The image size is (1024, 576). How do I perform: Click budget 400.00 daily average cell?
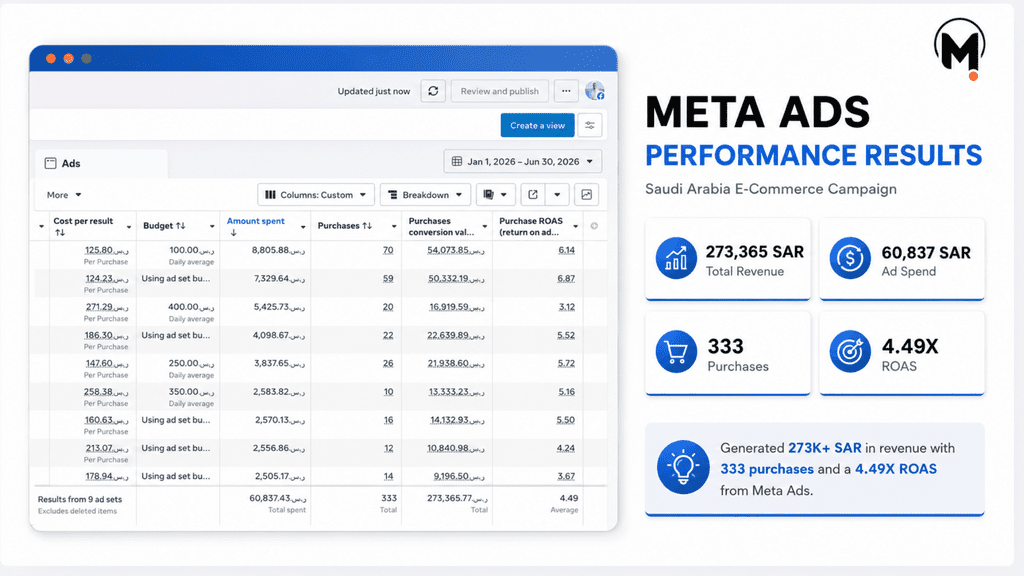[x=191, y=312]
